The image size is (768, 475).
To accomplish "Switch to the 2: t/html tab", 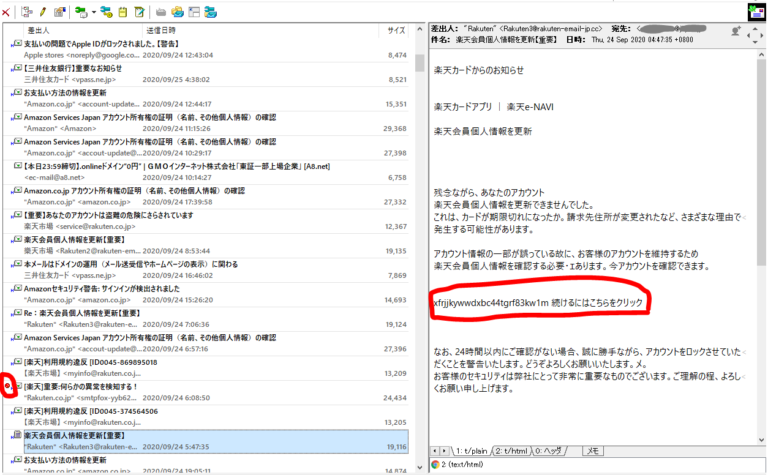I will coord(511,451).
